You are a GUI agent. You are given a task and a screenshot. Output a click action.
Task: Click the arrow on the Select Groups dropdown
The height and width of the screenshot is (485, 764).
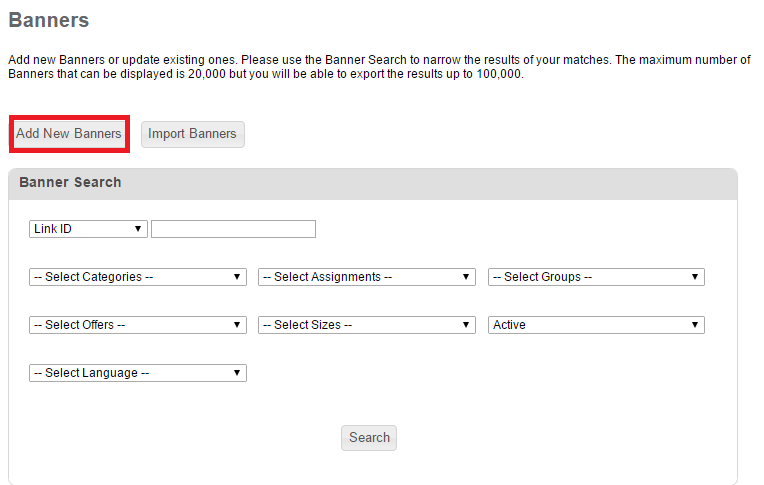coord(695,277)
